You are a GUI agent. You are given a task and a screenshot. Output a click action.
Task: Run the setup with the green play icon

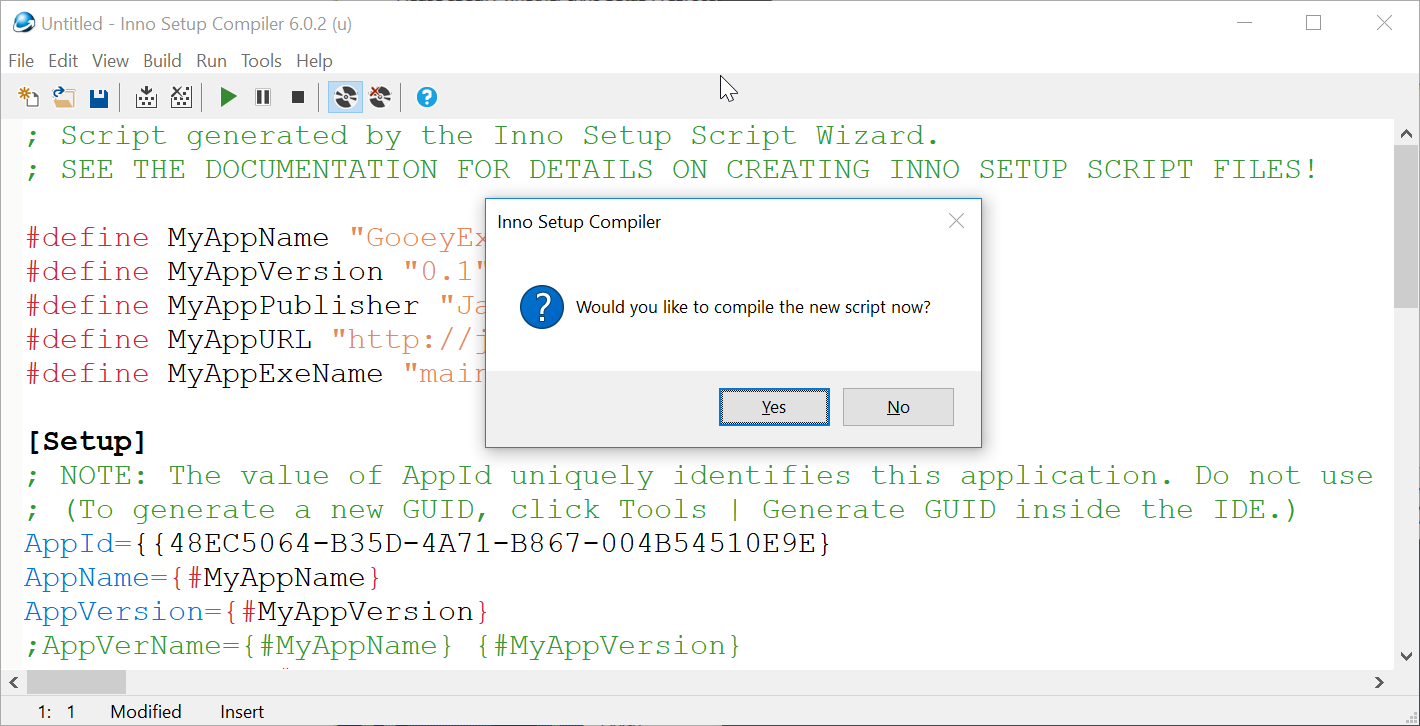click(229, 97)
